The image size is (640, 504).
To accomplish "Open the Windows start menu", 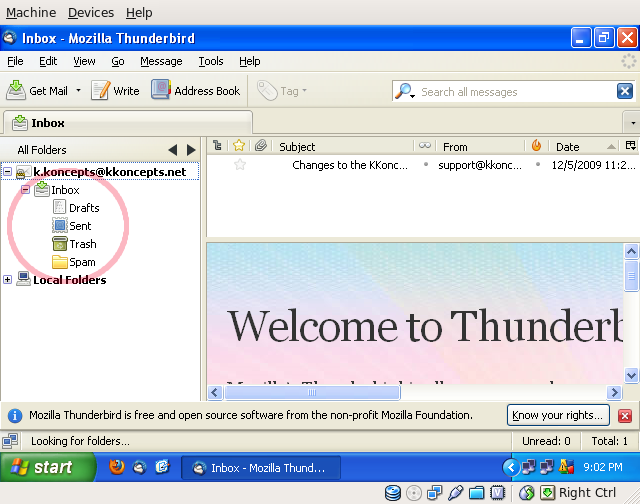I will pyautogui.click(x=47, y=467).
